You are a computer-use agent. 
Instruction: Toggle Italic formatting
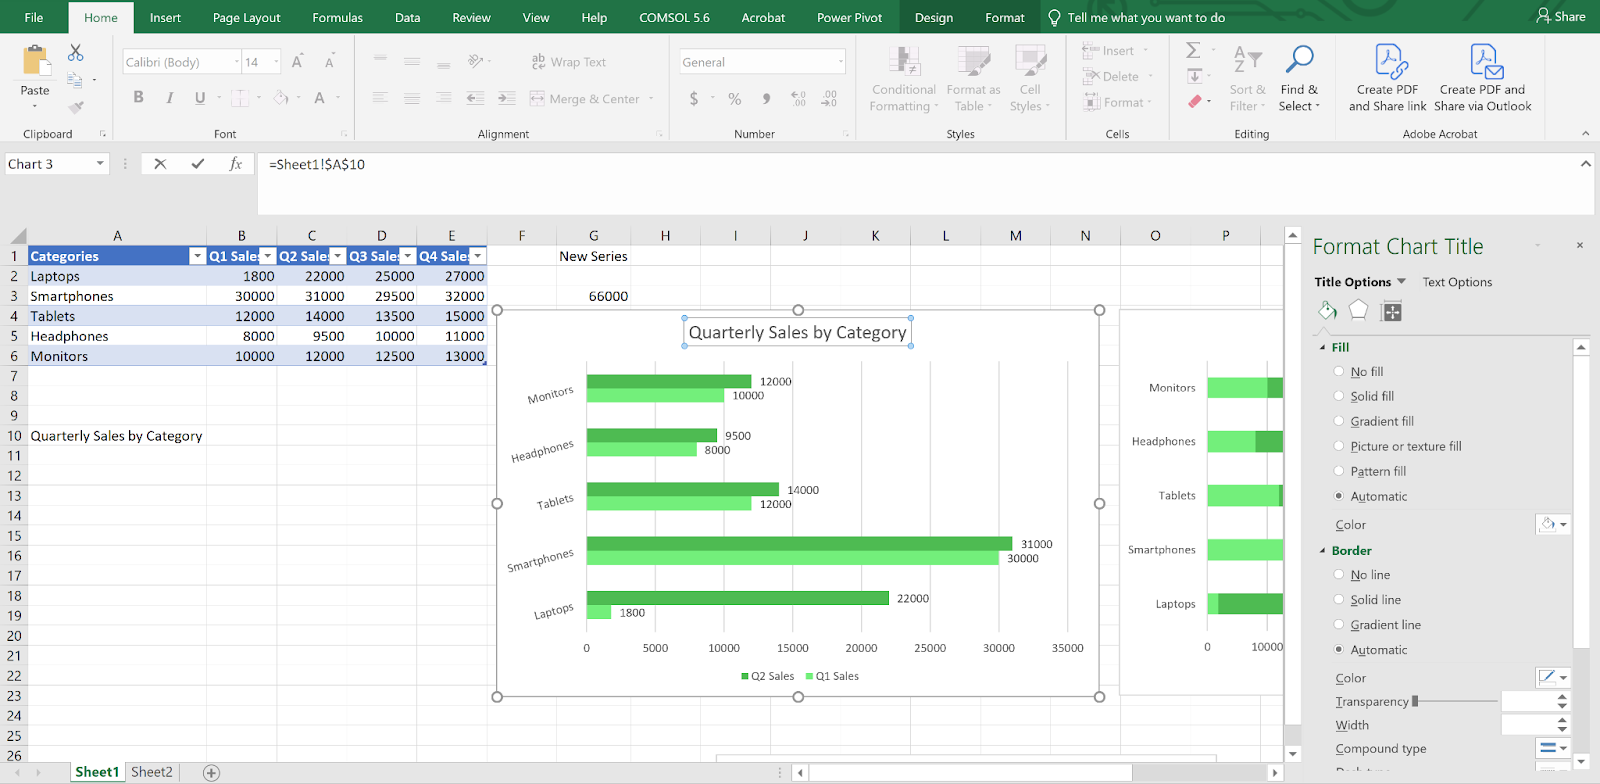point(169,98)
